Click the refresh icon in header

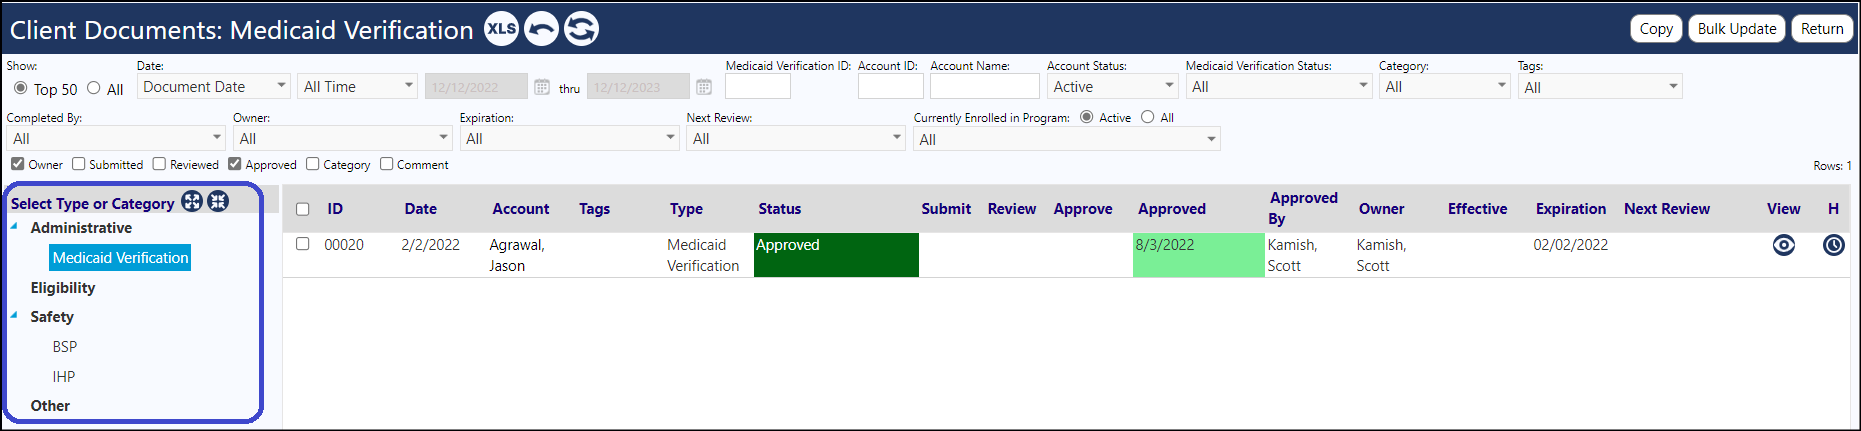click(581, 29)
